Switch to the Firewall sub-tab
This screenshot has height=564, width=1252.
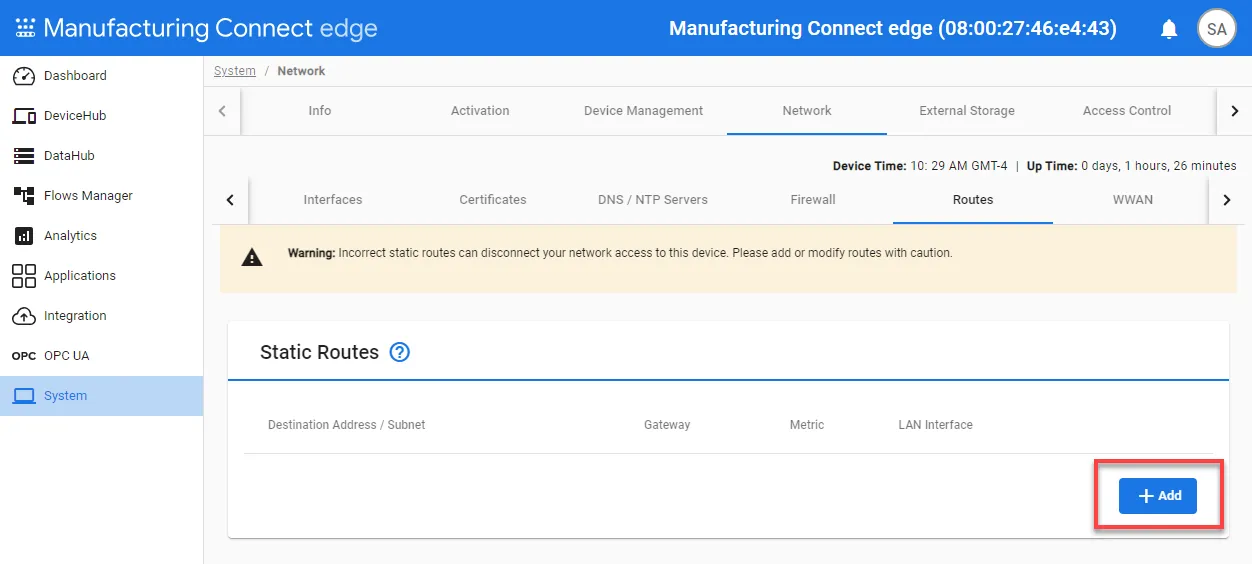point(813,200)
